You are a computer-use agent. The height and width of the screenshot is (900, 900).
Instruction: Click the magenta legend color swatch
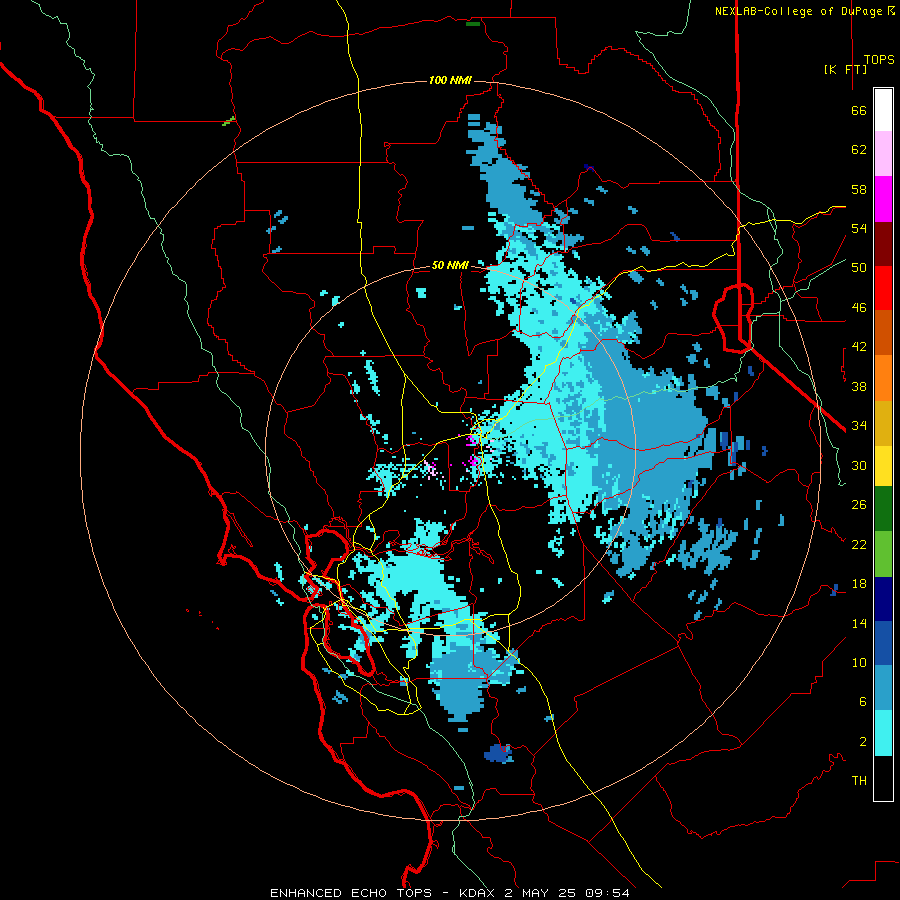click(883, 199)
